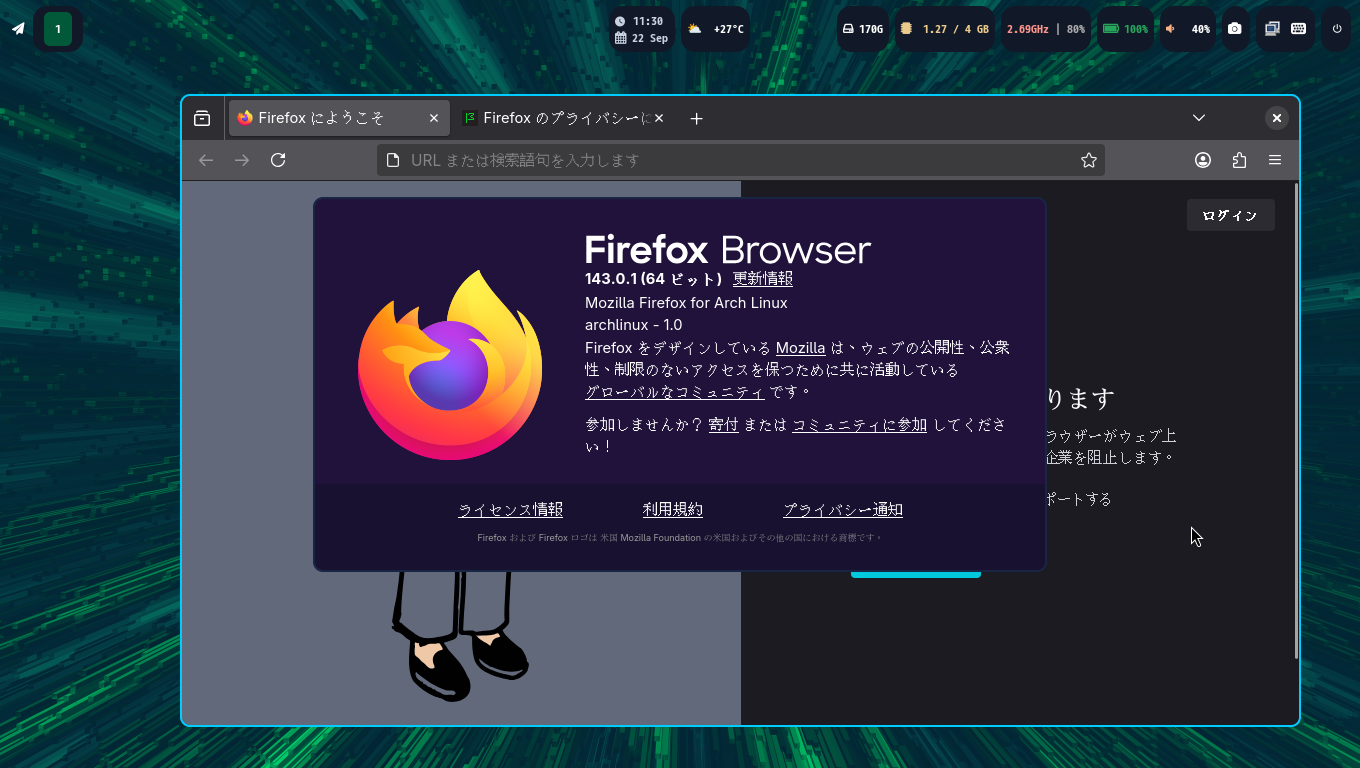This screenshot has width=1360, height=768.
Task: Open the extensions puzzle icon
Action: (1239, 160)
